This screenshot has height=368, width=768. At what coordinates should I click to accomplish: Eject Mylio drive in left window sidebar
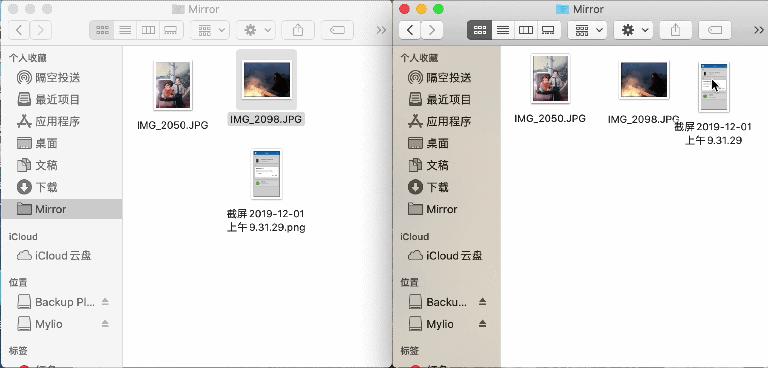[105, 324]
